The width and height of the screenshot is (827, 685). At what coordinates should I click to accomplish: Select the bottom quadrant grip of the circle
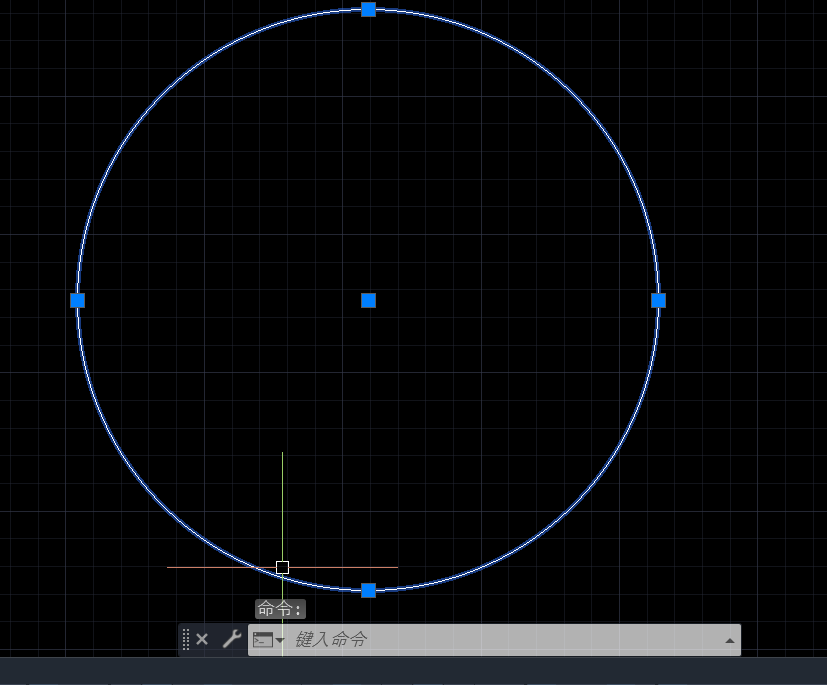pos(368,590)
